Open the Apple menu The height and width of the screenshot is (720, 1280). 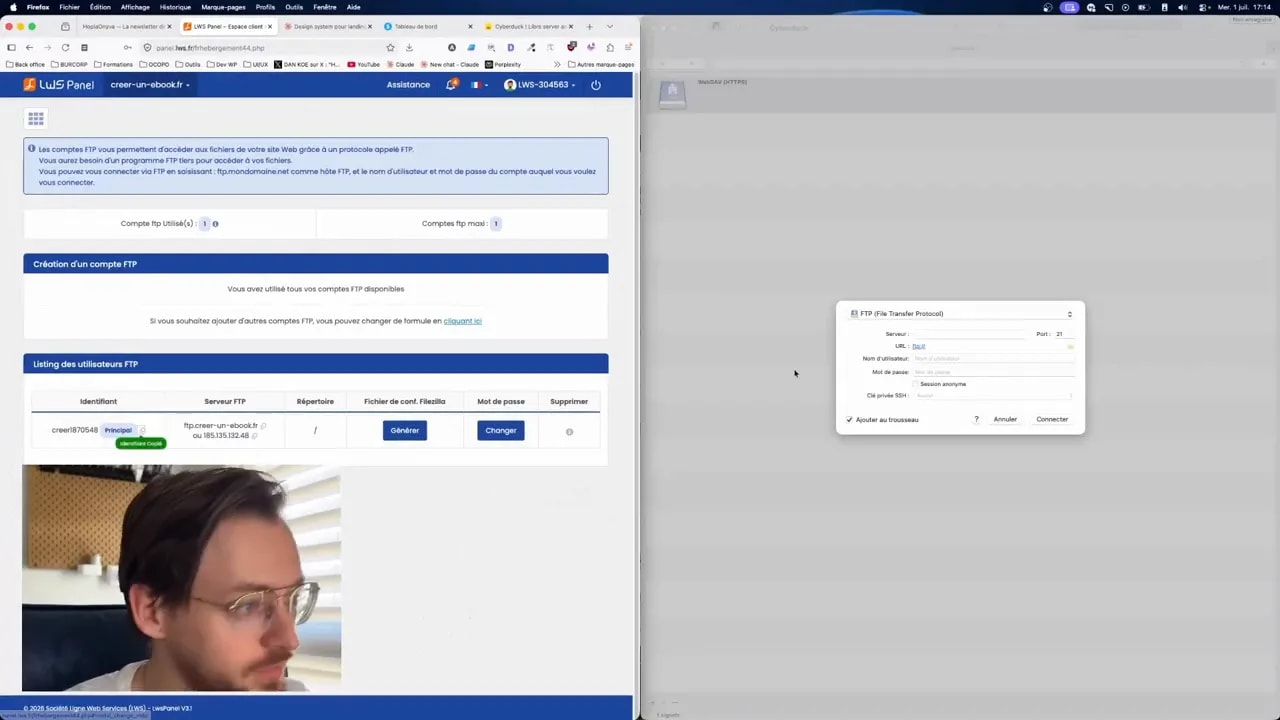click(12, 7)
